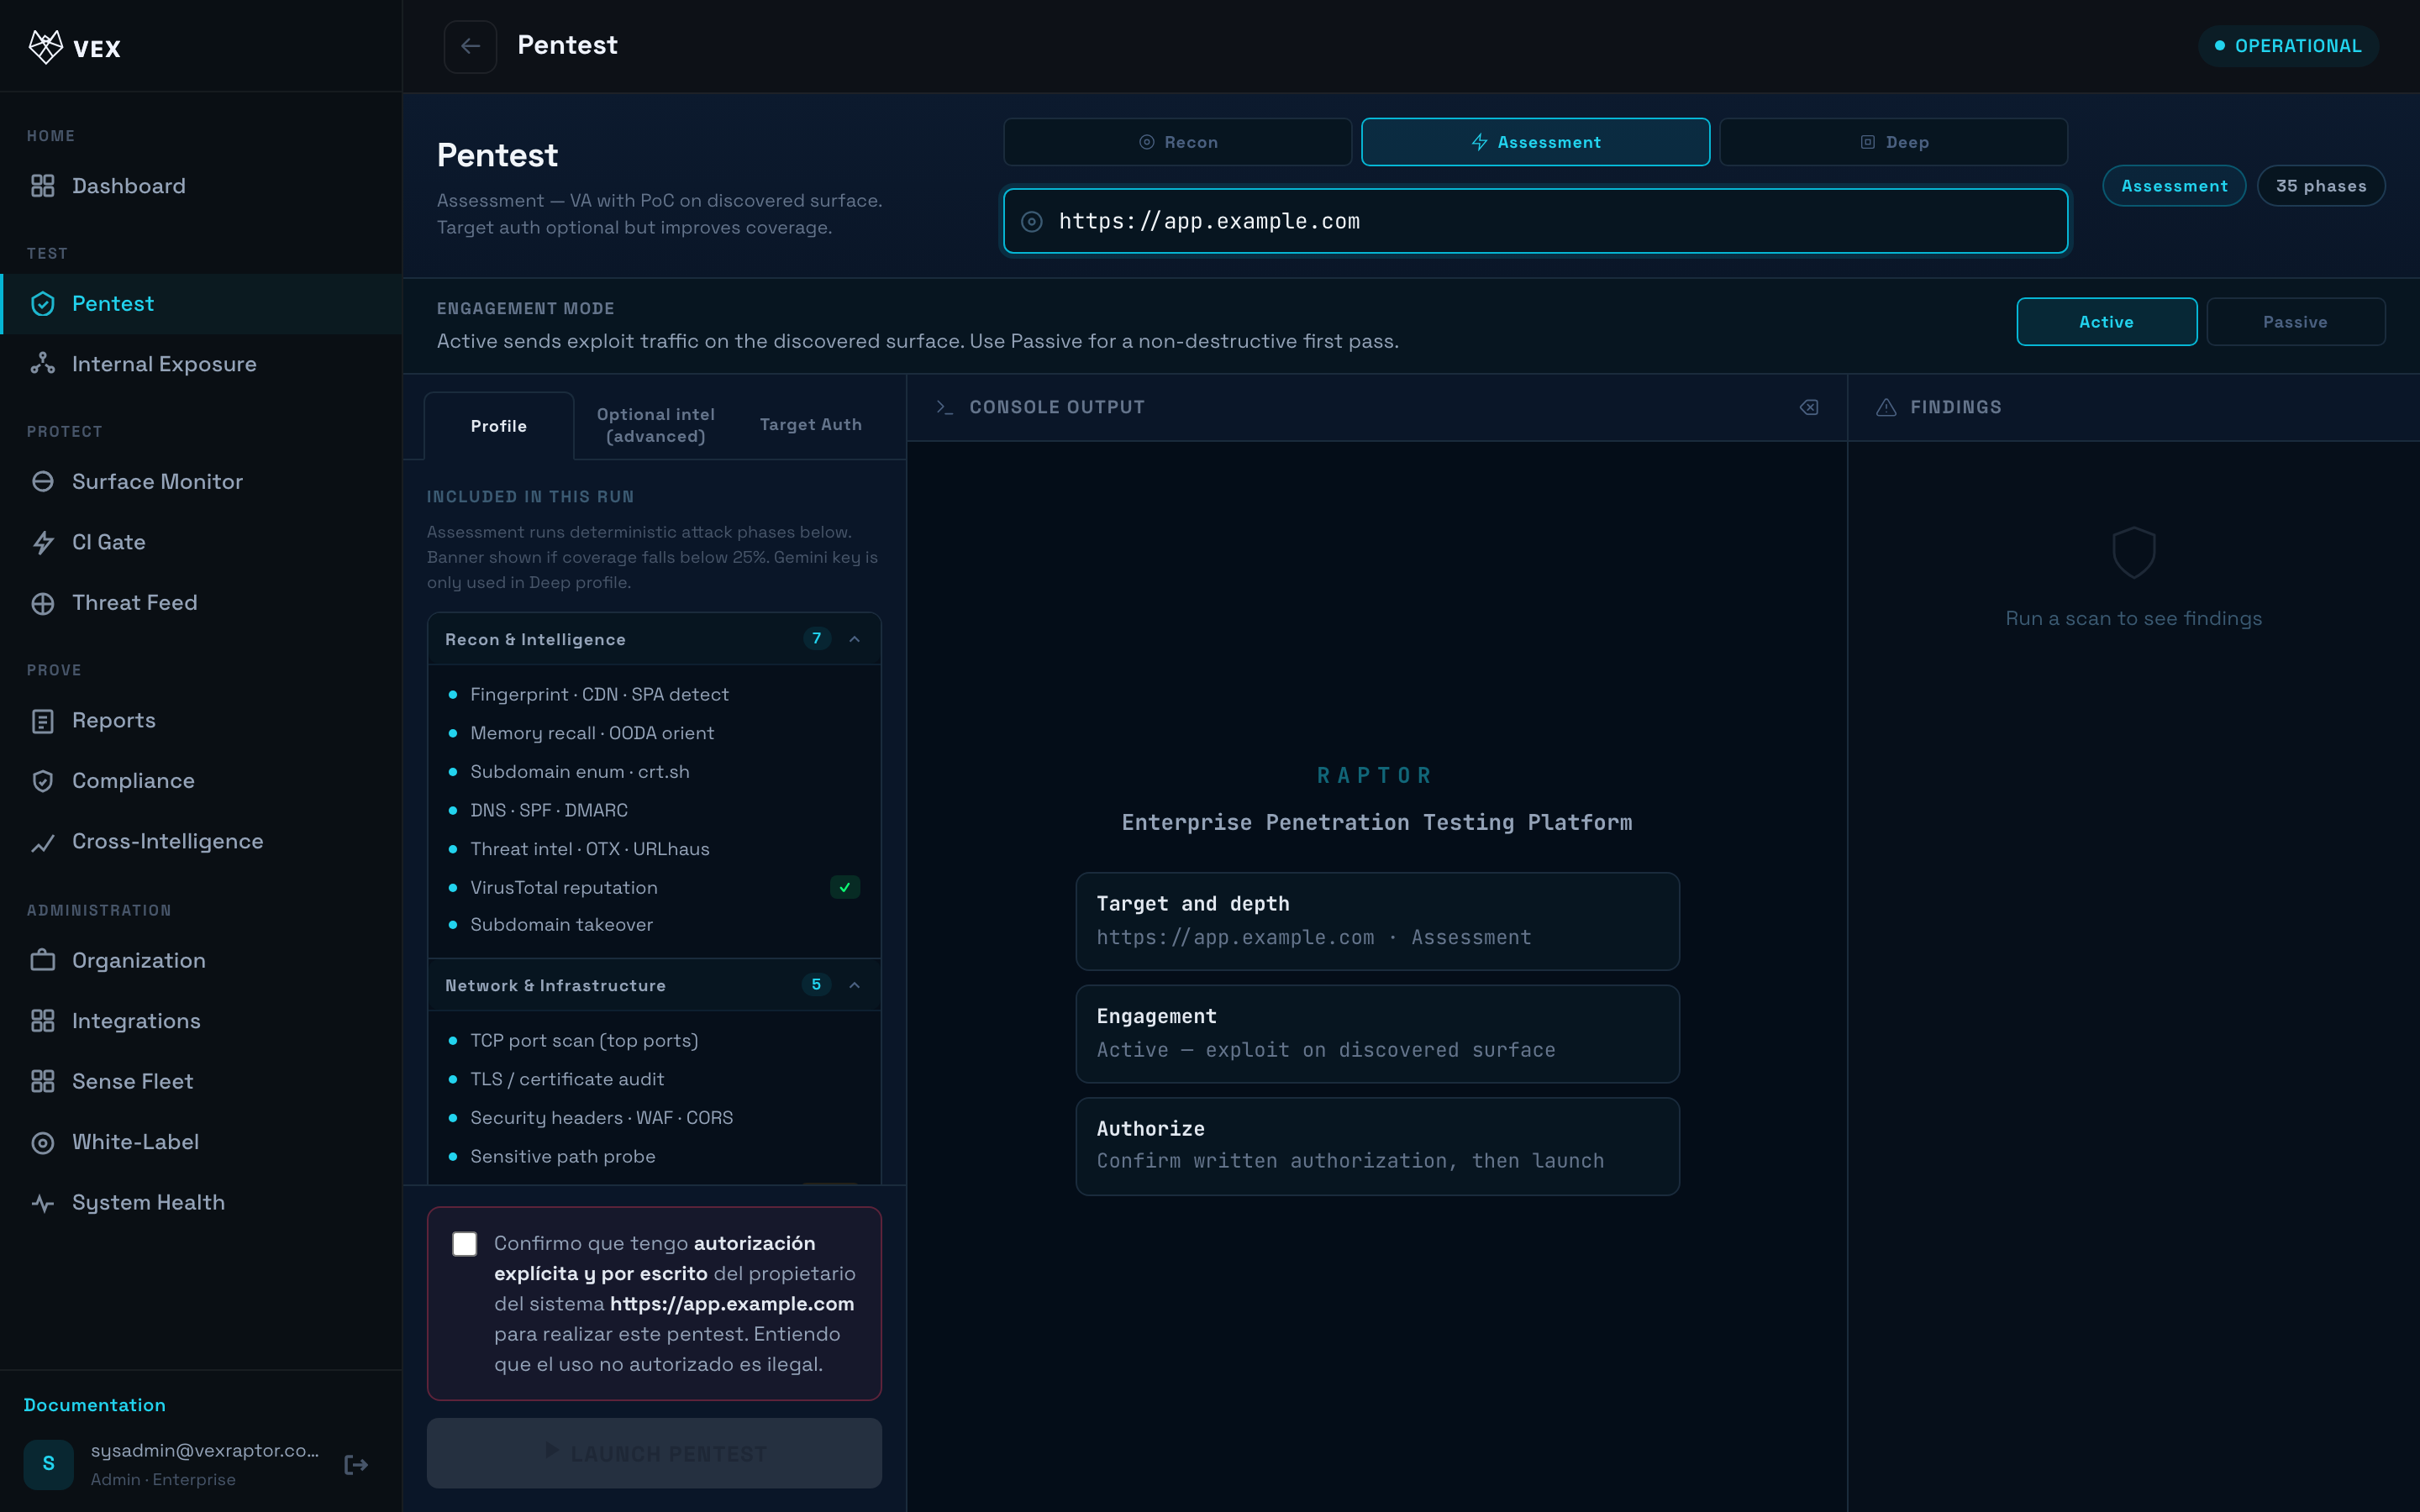This screenshot has height=1512, width=2420.
Task: Click the OPERATIONAL status badge
Action: point(2288,46)
